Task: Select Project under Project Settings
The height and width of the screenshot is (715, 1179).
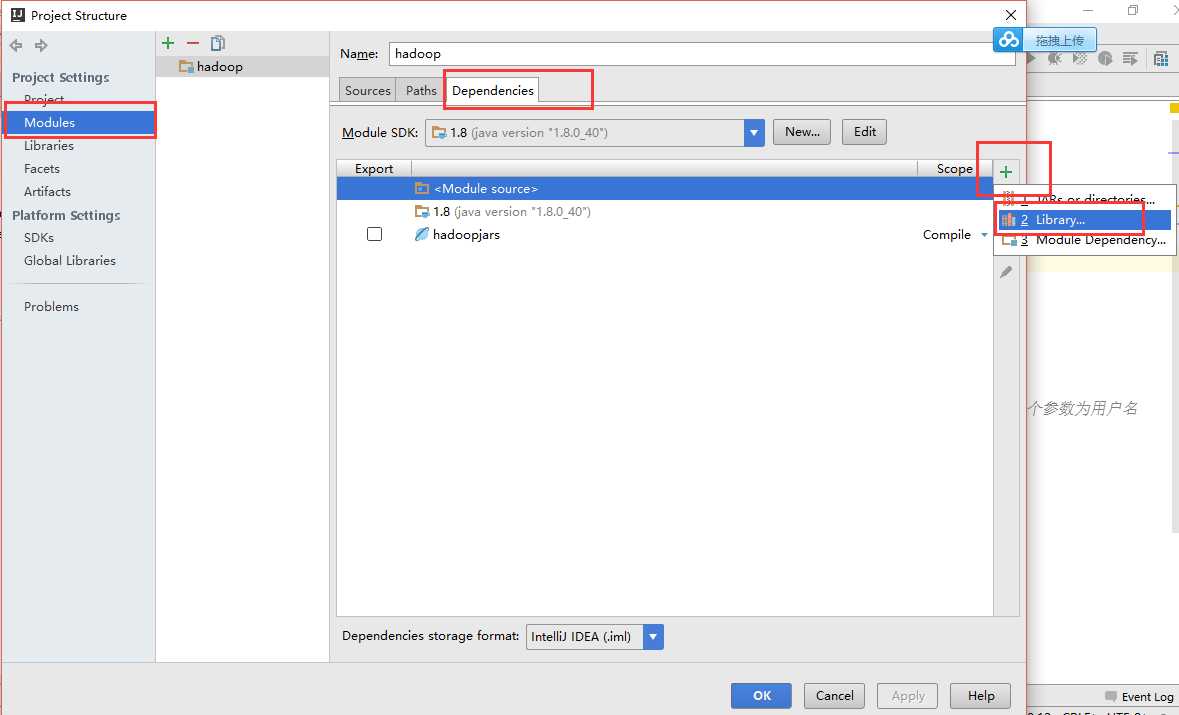Action: (44, 99)
